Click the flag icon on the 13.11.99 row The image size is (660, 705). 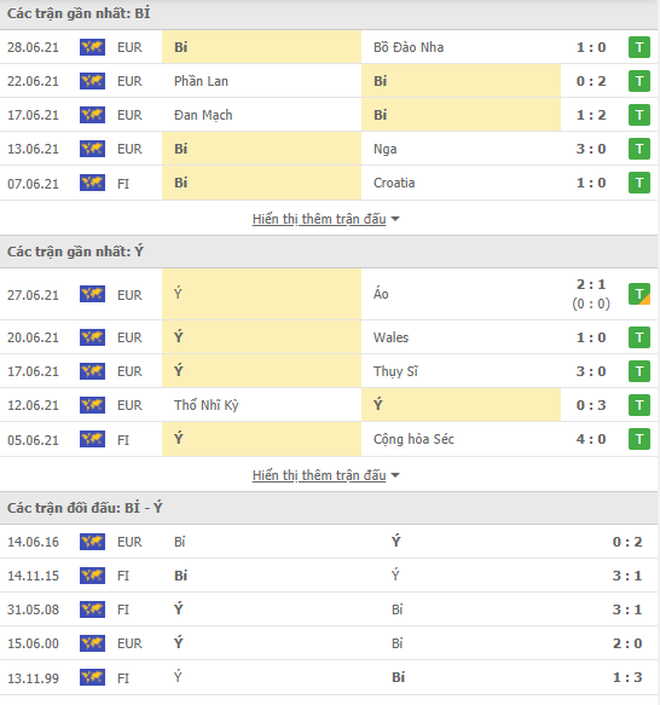click(92, 677)
